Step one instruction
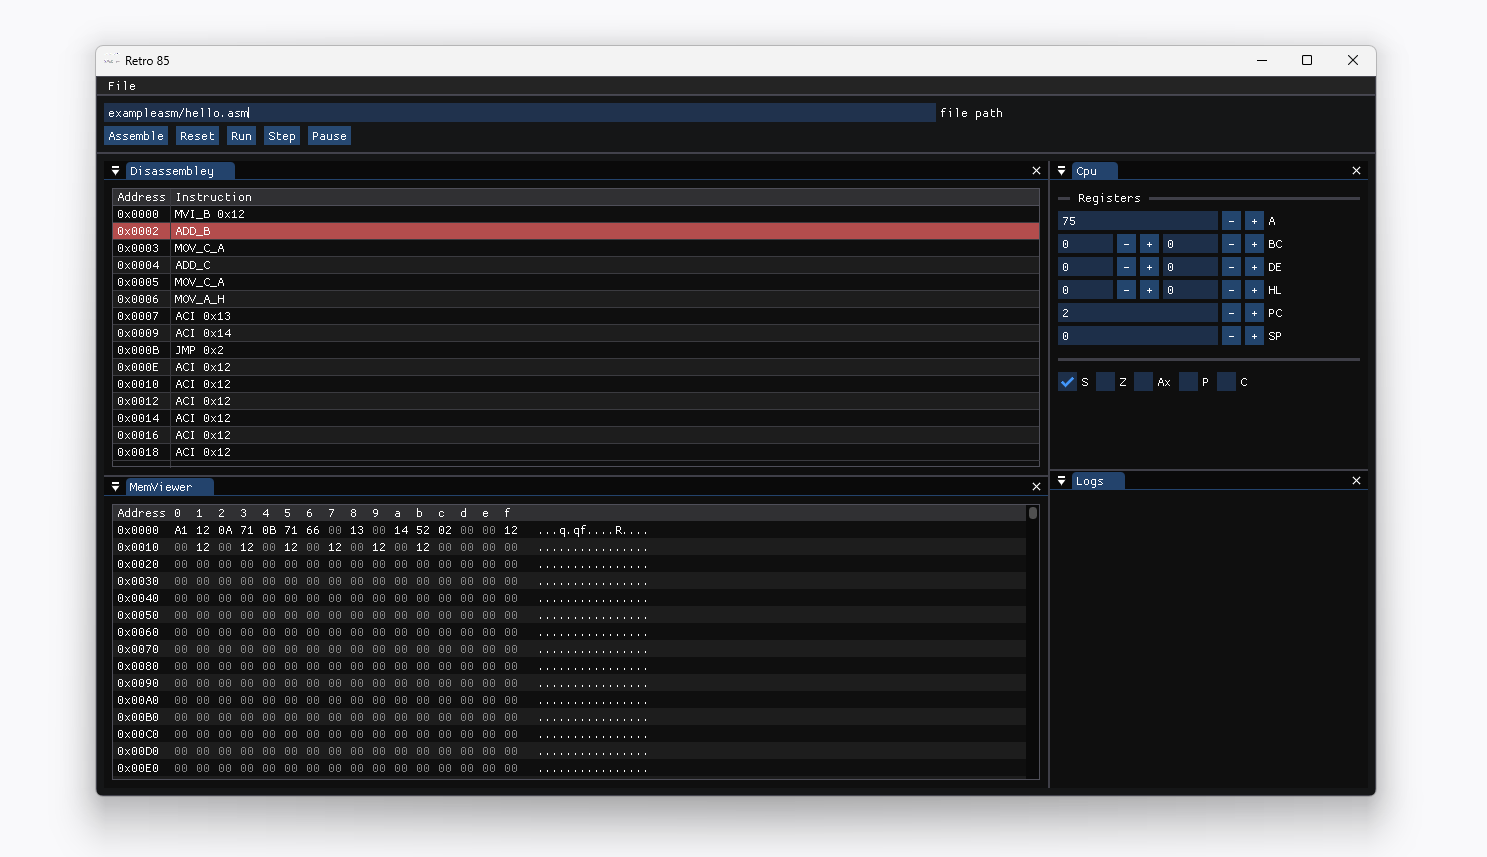This screenshot has height=857, width=1487. [282, 136]
